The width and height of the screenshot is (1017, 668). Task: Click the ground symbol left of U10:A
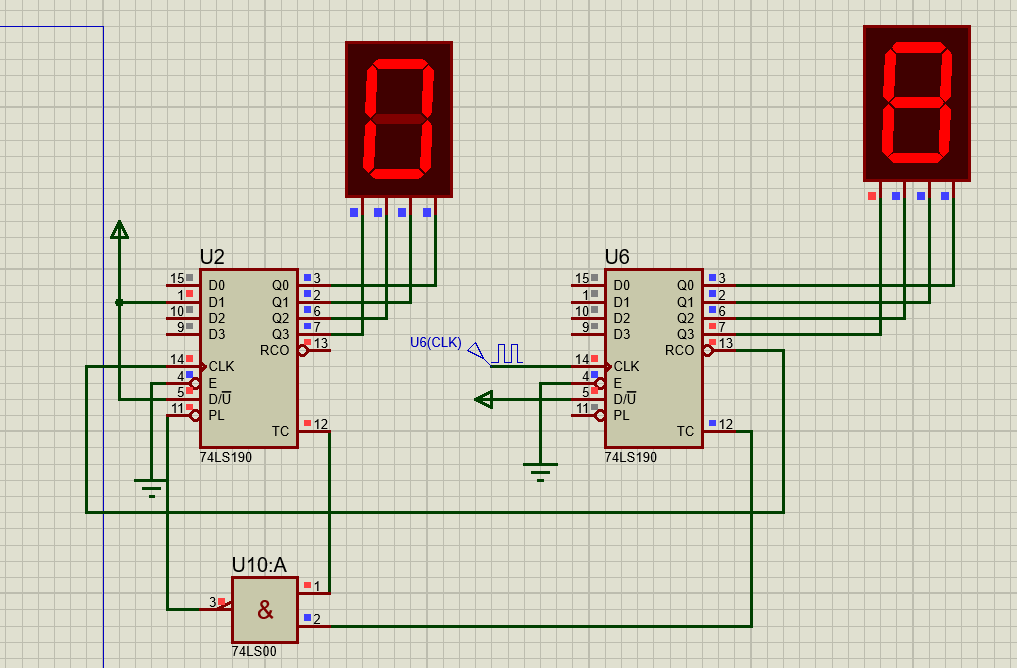(x=151, y=488)
